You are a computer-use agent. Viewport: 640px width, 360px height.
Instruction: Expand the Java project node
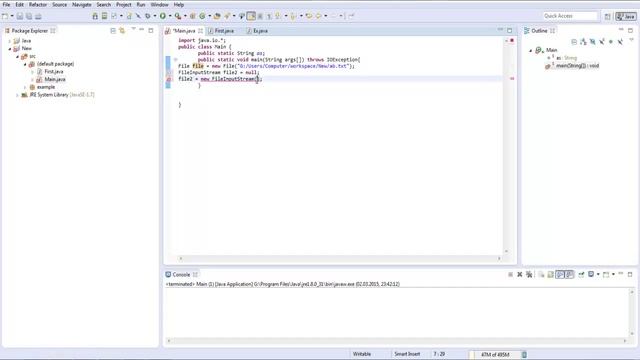click(x=10, y=41)
